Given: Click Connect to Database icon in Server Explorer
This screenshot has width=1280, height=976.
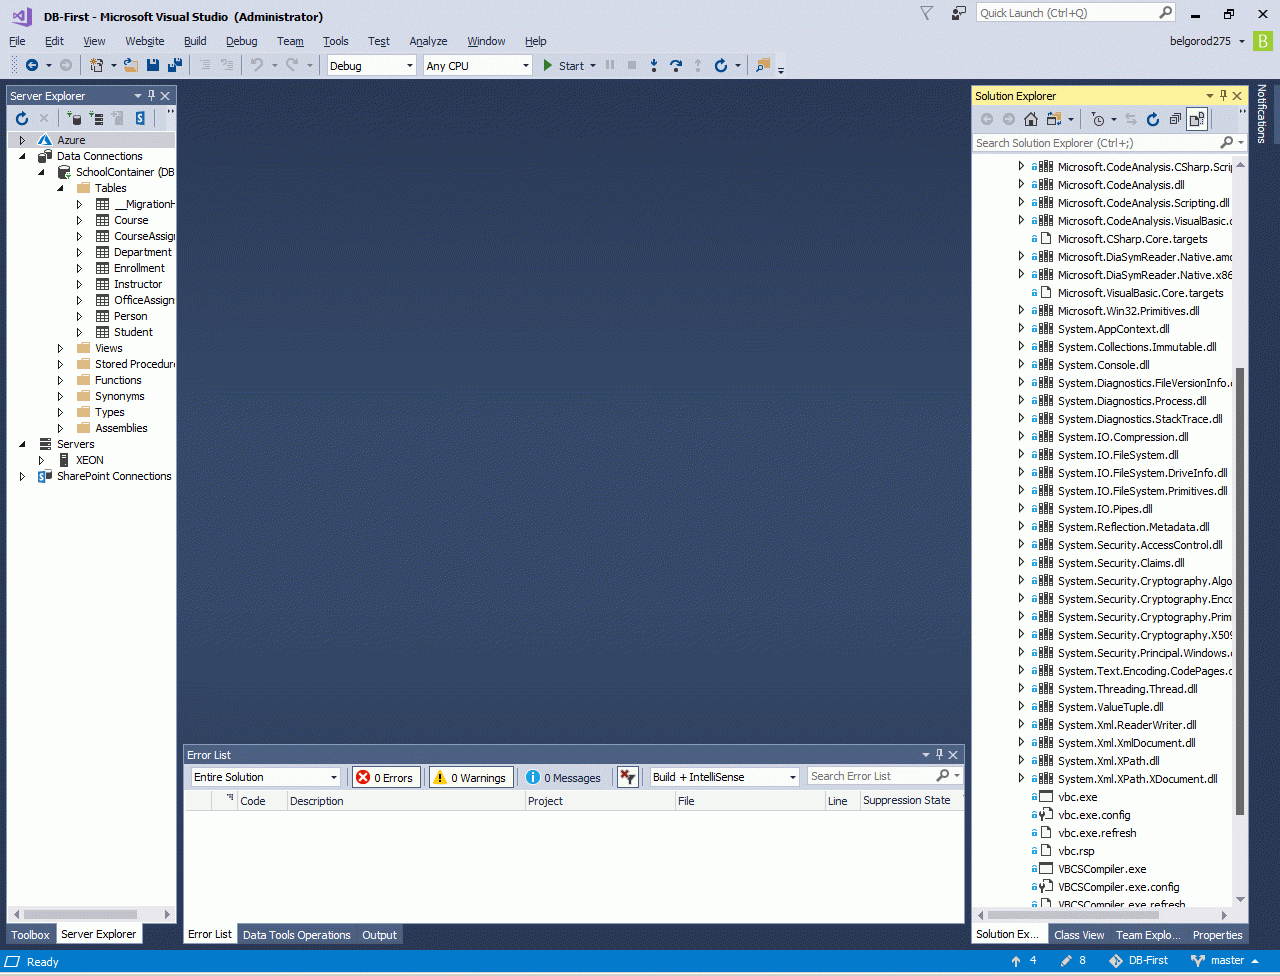Looking at the screenshot, I should [75, 118].
